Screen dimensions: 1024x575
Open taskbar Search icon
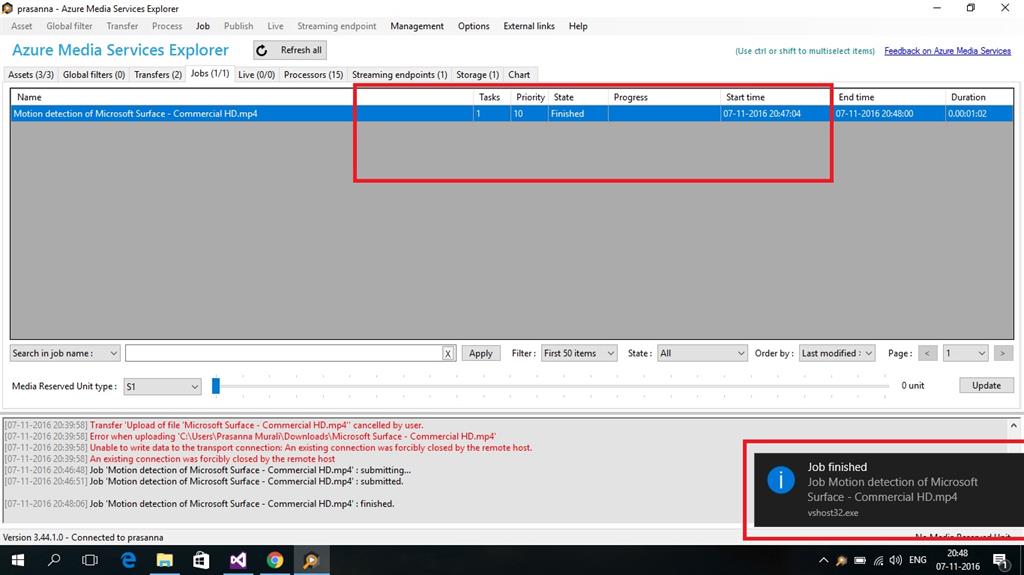54,560
